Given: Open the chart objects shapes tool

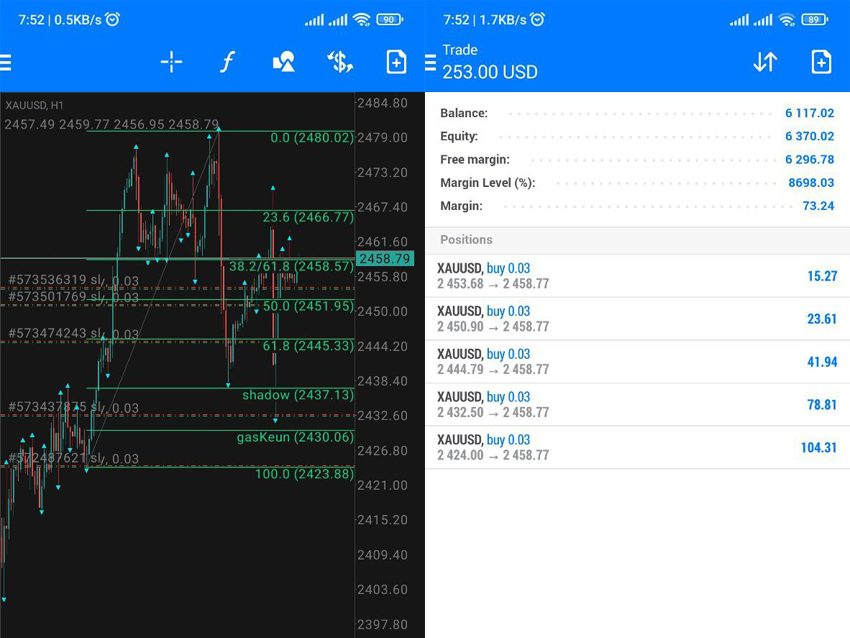Looking at the screenshot, I should (x=283, y=62).
